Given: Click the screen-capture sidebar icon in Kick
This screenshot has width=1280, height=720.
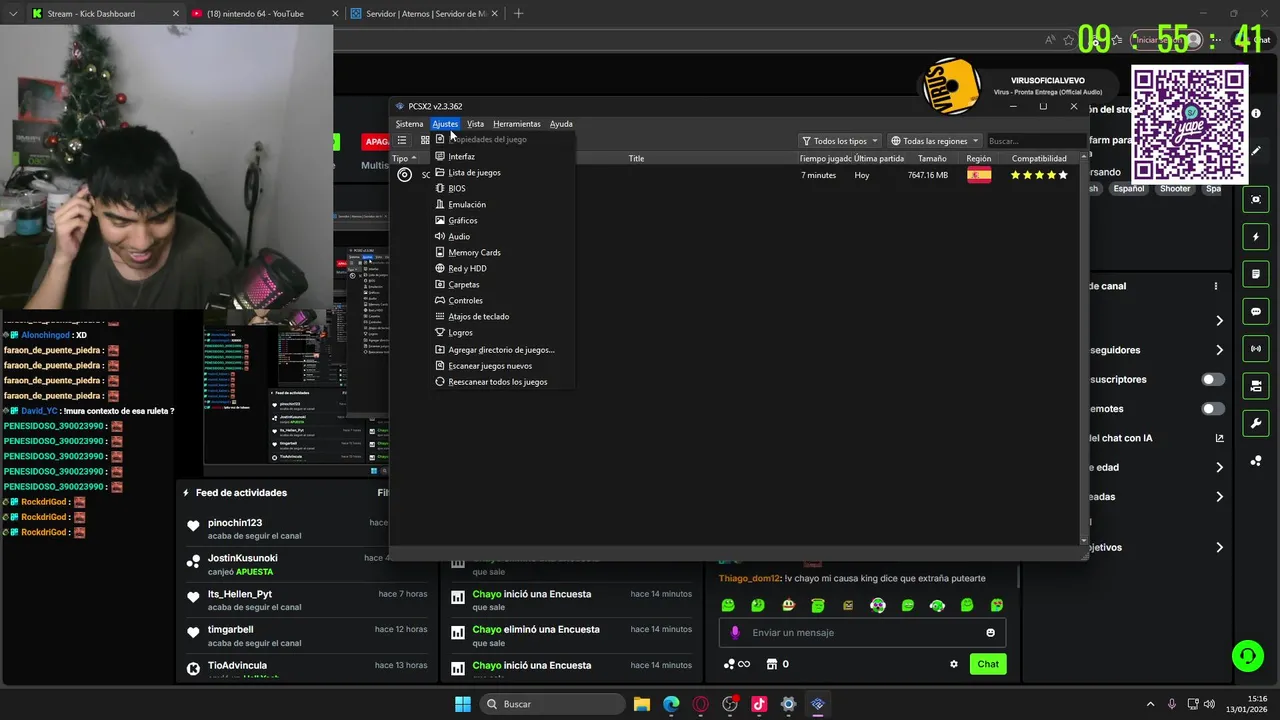Looking at the screenshot, I should coord(1256,199).
